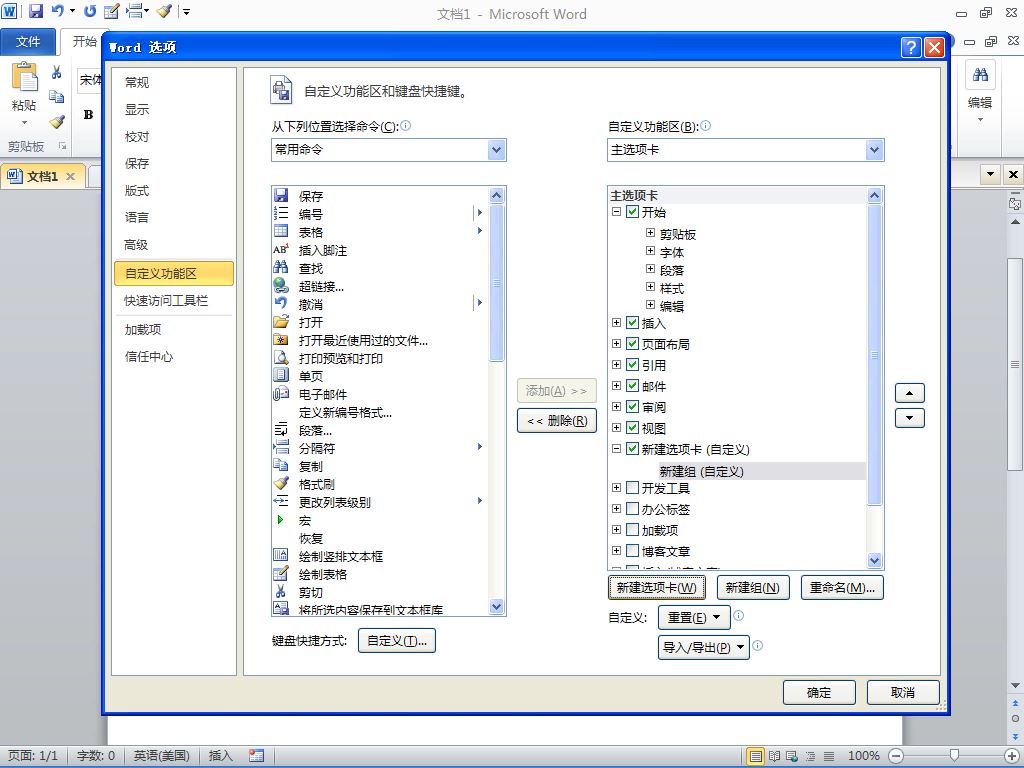Viewport: 1024px width, 768px height.
Task: Confirm with the 确定 button
Action: tap(819, 692)
